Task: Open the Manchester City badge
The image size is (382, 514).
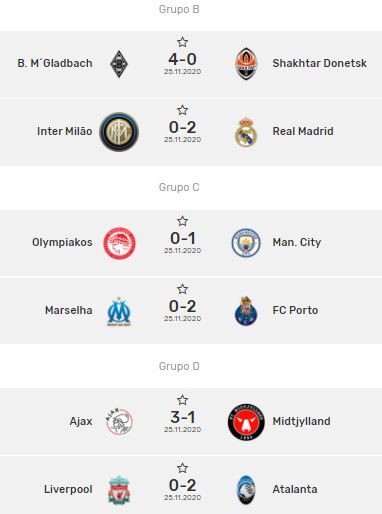Action: (x=246, y=243)
